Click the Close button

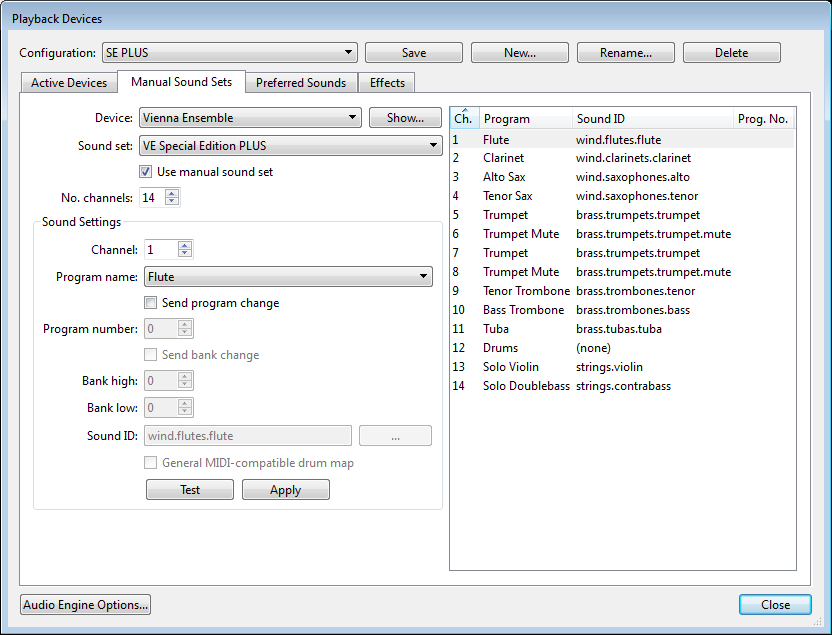775,605
